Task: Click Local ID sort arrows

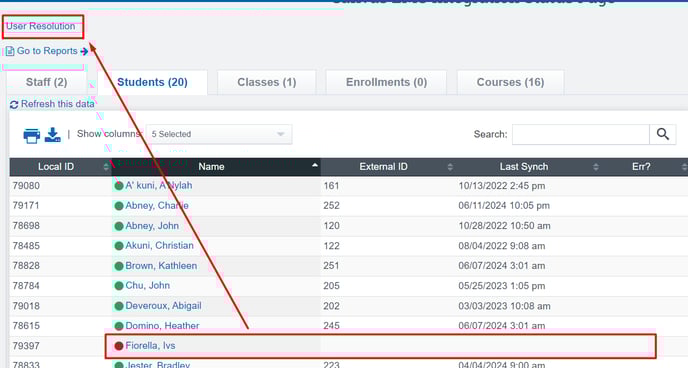Action: tap(106, 167)
